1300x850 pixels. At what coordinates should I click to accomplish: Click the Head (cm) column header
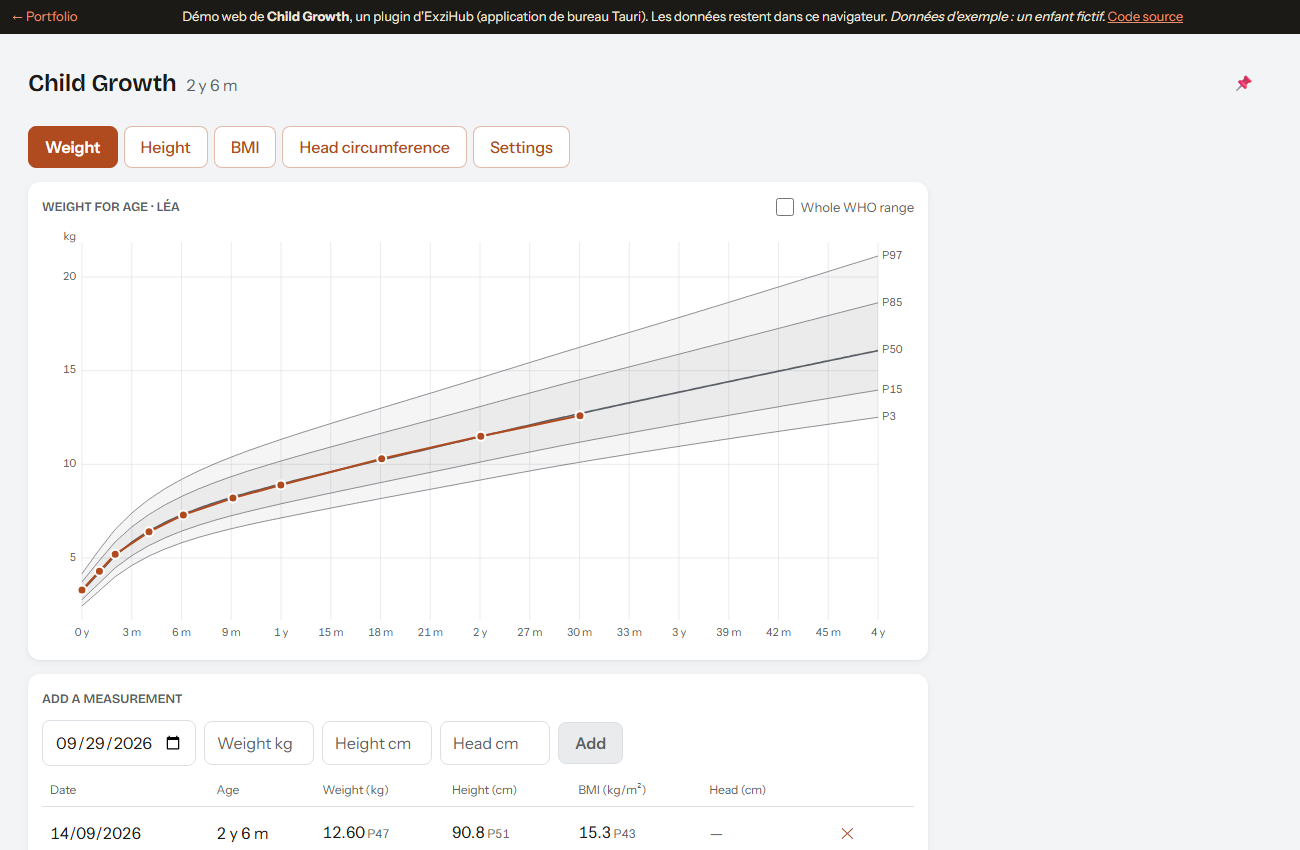pyautogui.click(x=738, y=790)
